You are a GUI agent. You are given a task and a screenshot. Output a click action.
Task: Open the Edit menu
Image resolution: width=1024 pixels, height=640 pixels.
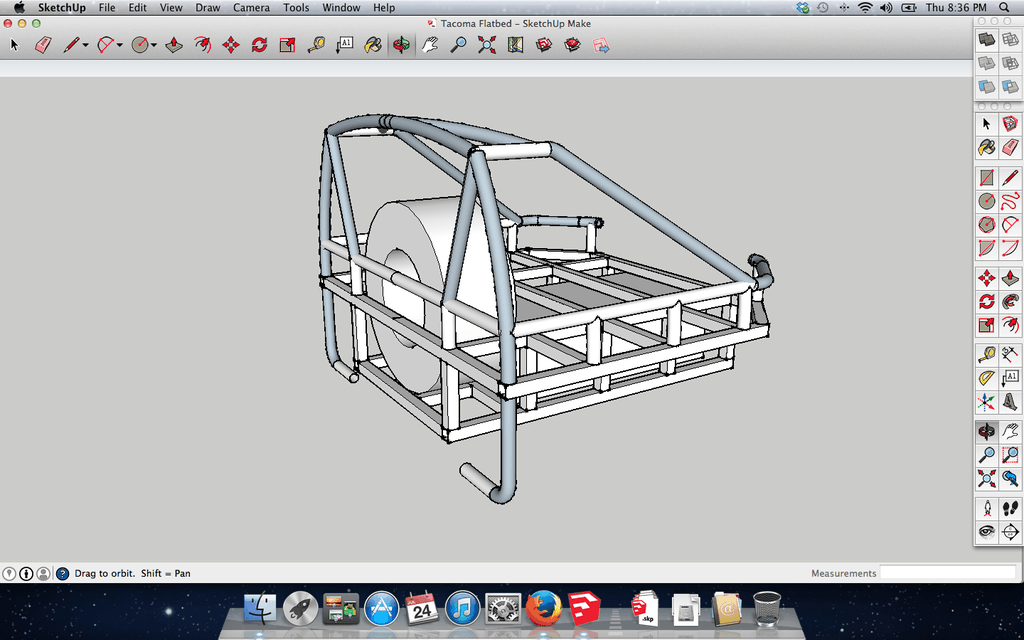137,8
